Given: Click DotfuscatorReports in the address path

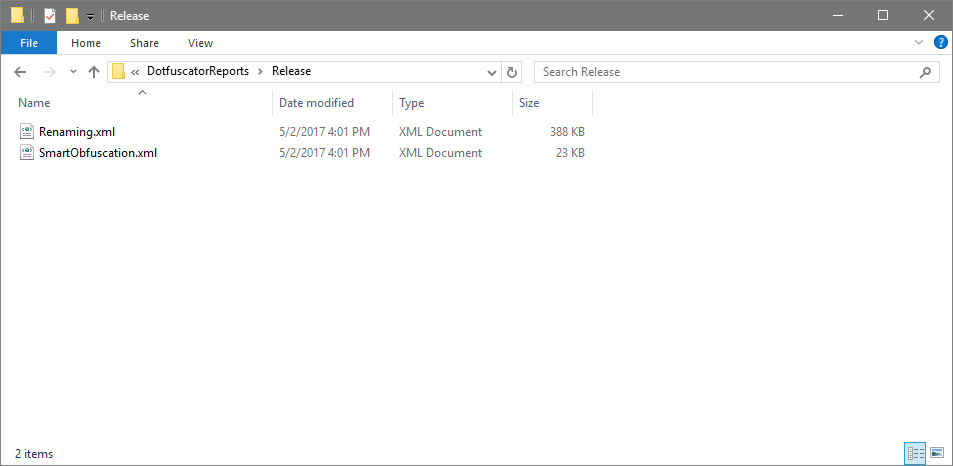Looking at the screenshot, I should (x=198, y=71).
